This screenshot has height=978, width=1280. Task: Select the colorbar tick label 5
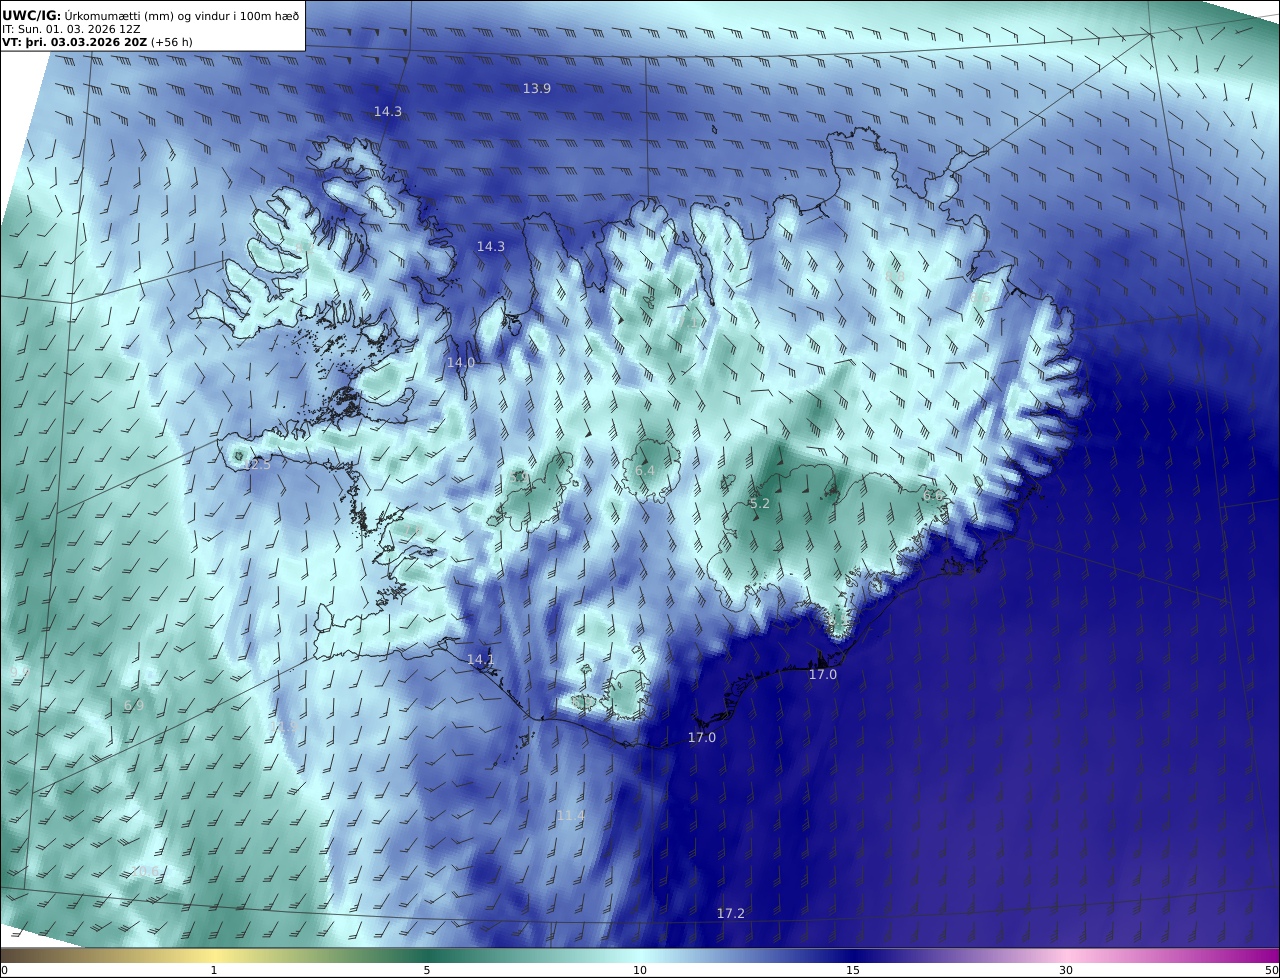pyautogui.click(x=427, y=970)
